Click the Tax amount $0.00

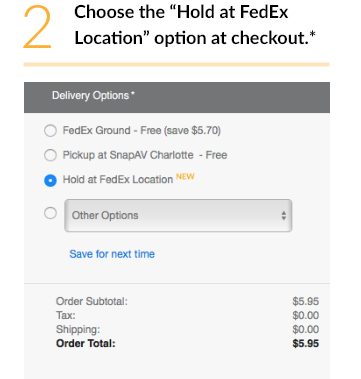click(x=306, y=315)
